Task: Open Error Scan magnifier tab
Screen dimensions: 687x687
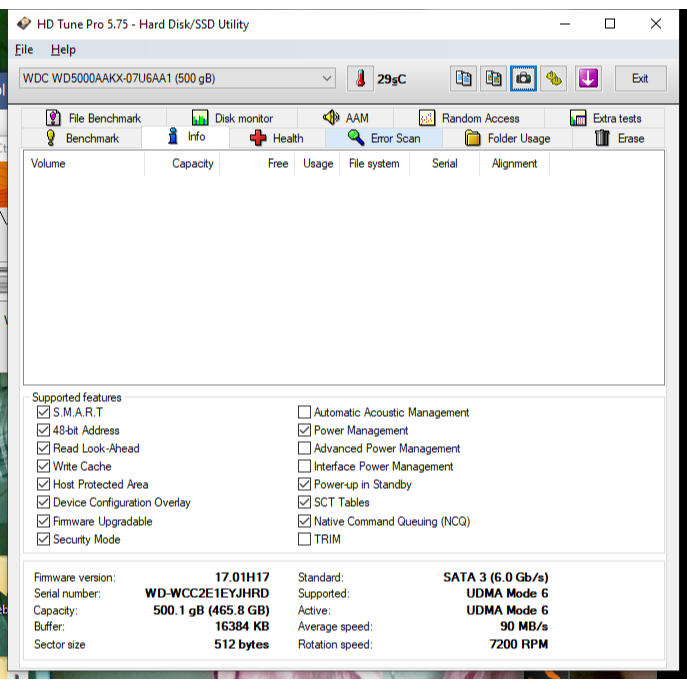Action: pyautogui.click(x=384, y=138)
